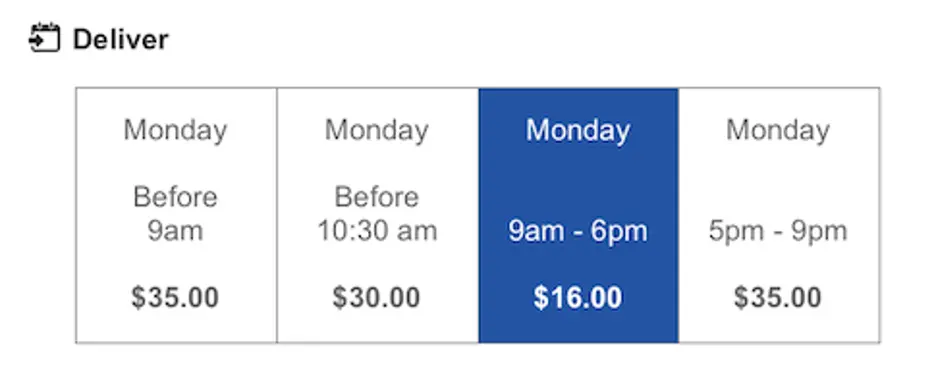
Task: Click $35.00 price under Before 9am
Action: [176, 297]
